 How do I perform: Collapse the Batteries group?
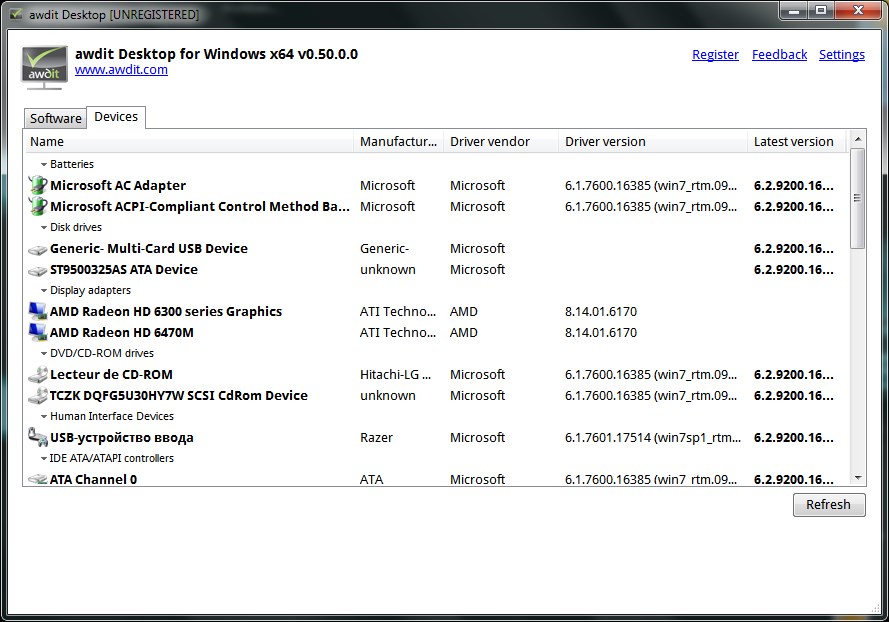click(x=44, y=165)
